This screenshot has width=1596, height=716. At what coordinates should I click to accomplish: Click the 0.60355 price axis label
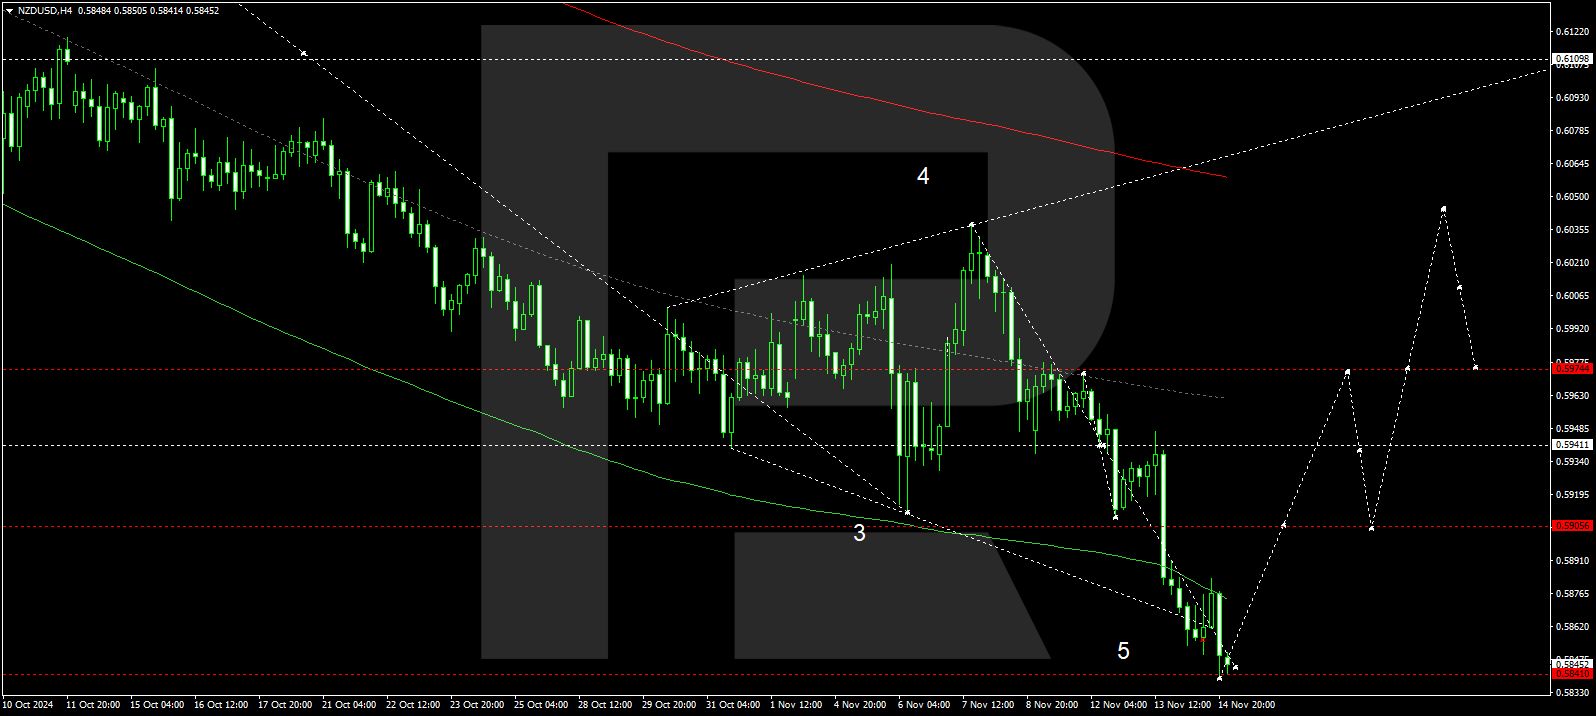click(1573, 230)
